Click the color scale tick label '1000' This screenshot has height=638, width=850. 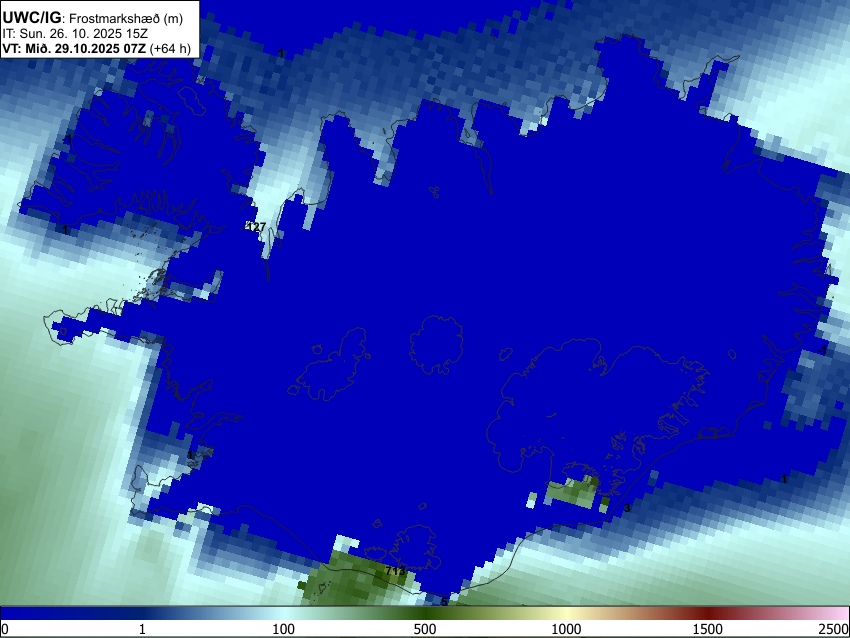(x=566, y=629)
